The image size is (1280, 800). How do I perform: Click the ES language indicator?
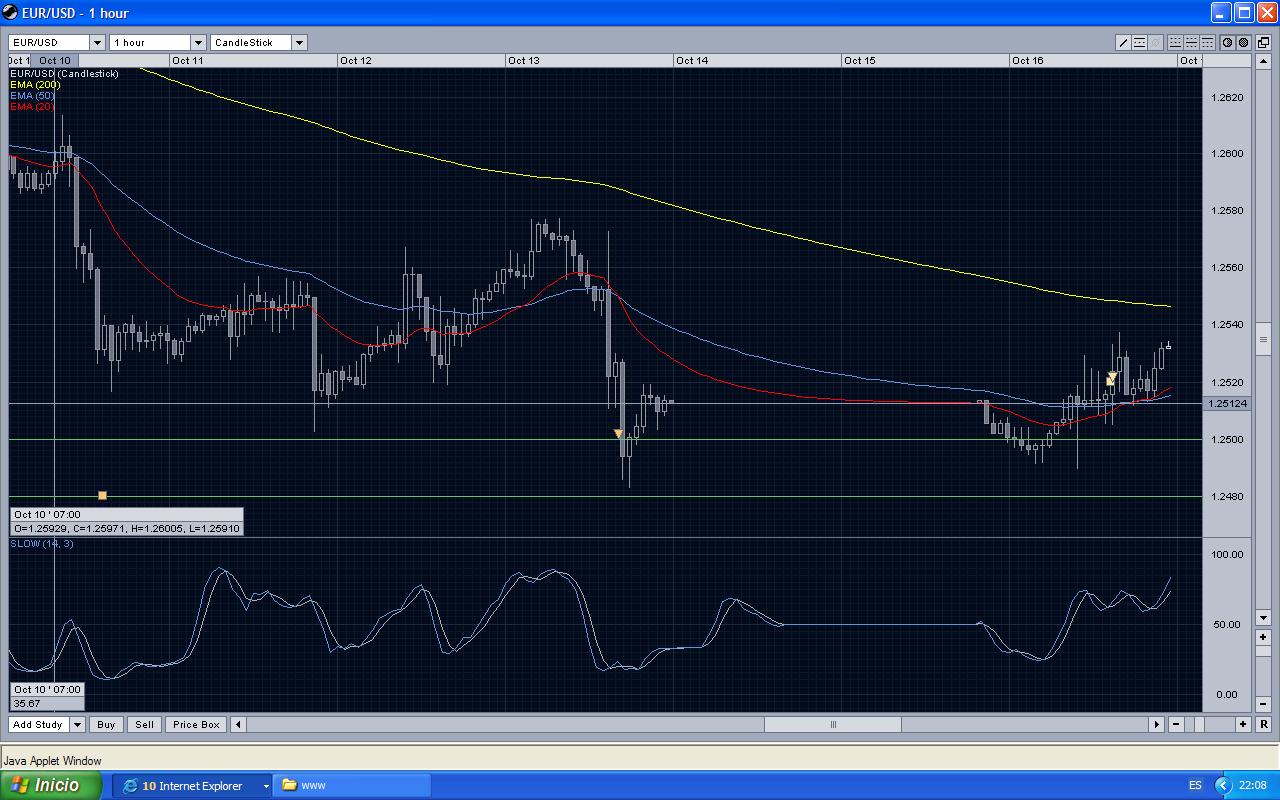pos(1195,786)
